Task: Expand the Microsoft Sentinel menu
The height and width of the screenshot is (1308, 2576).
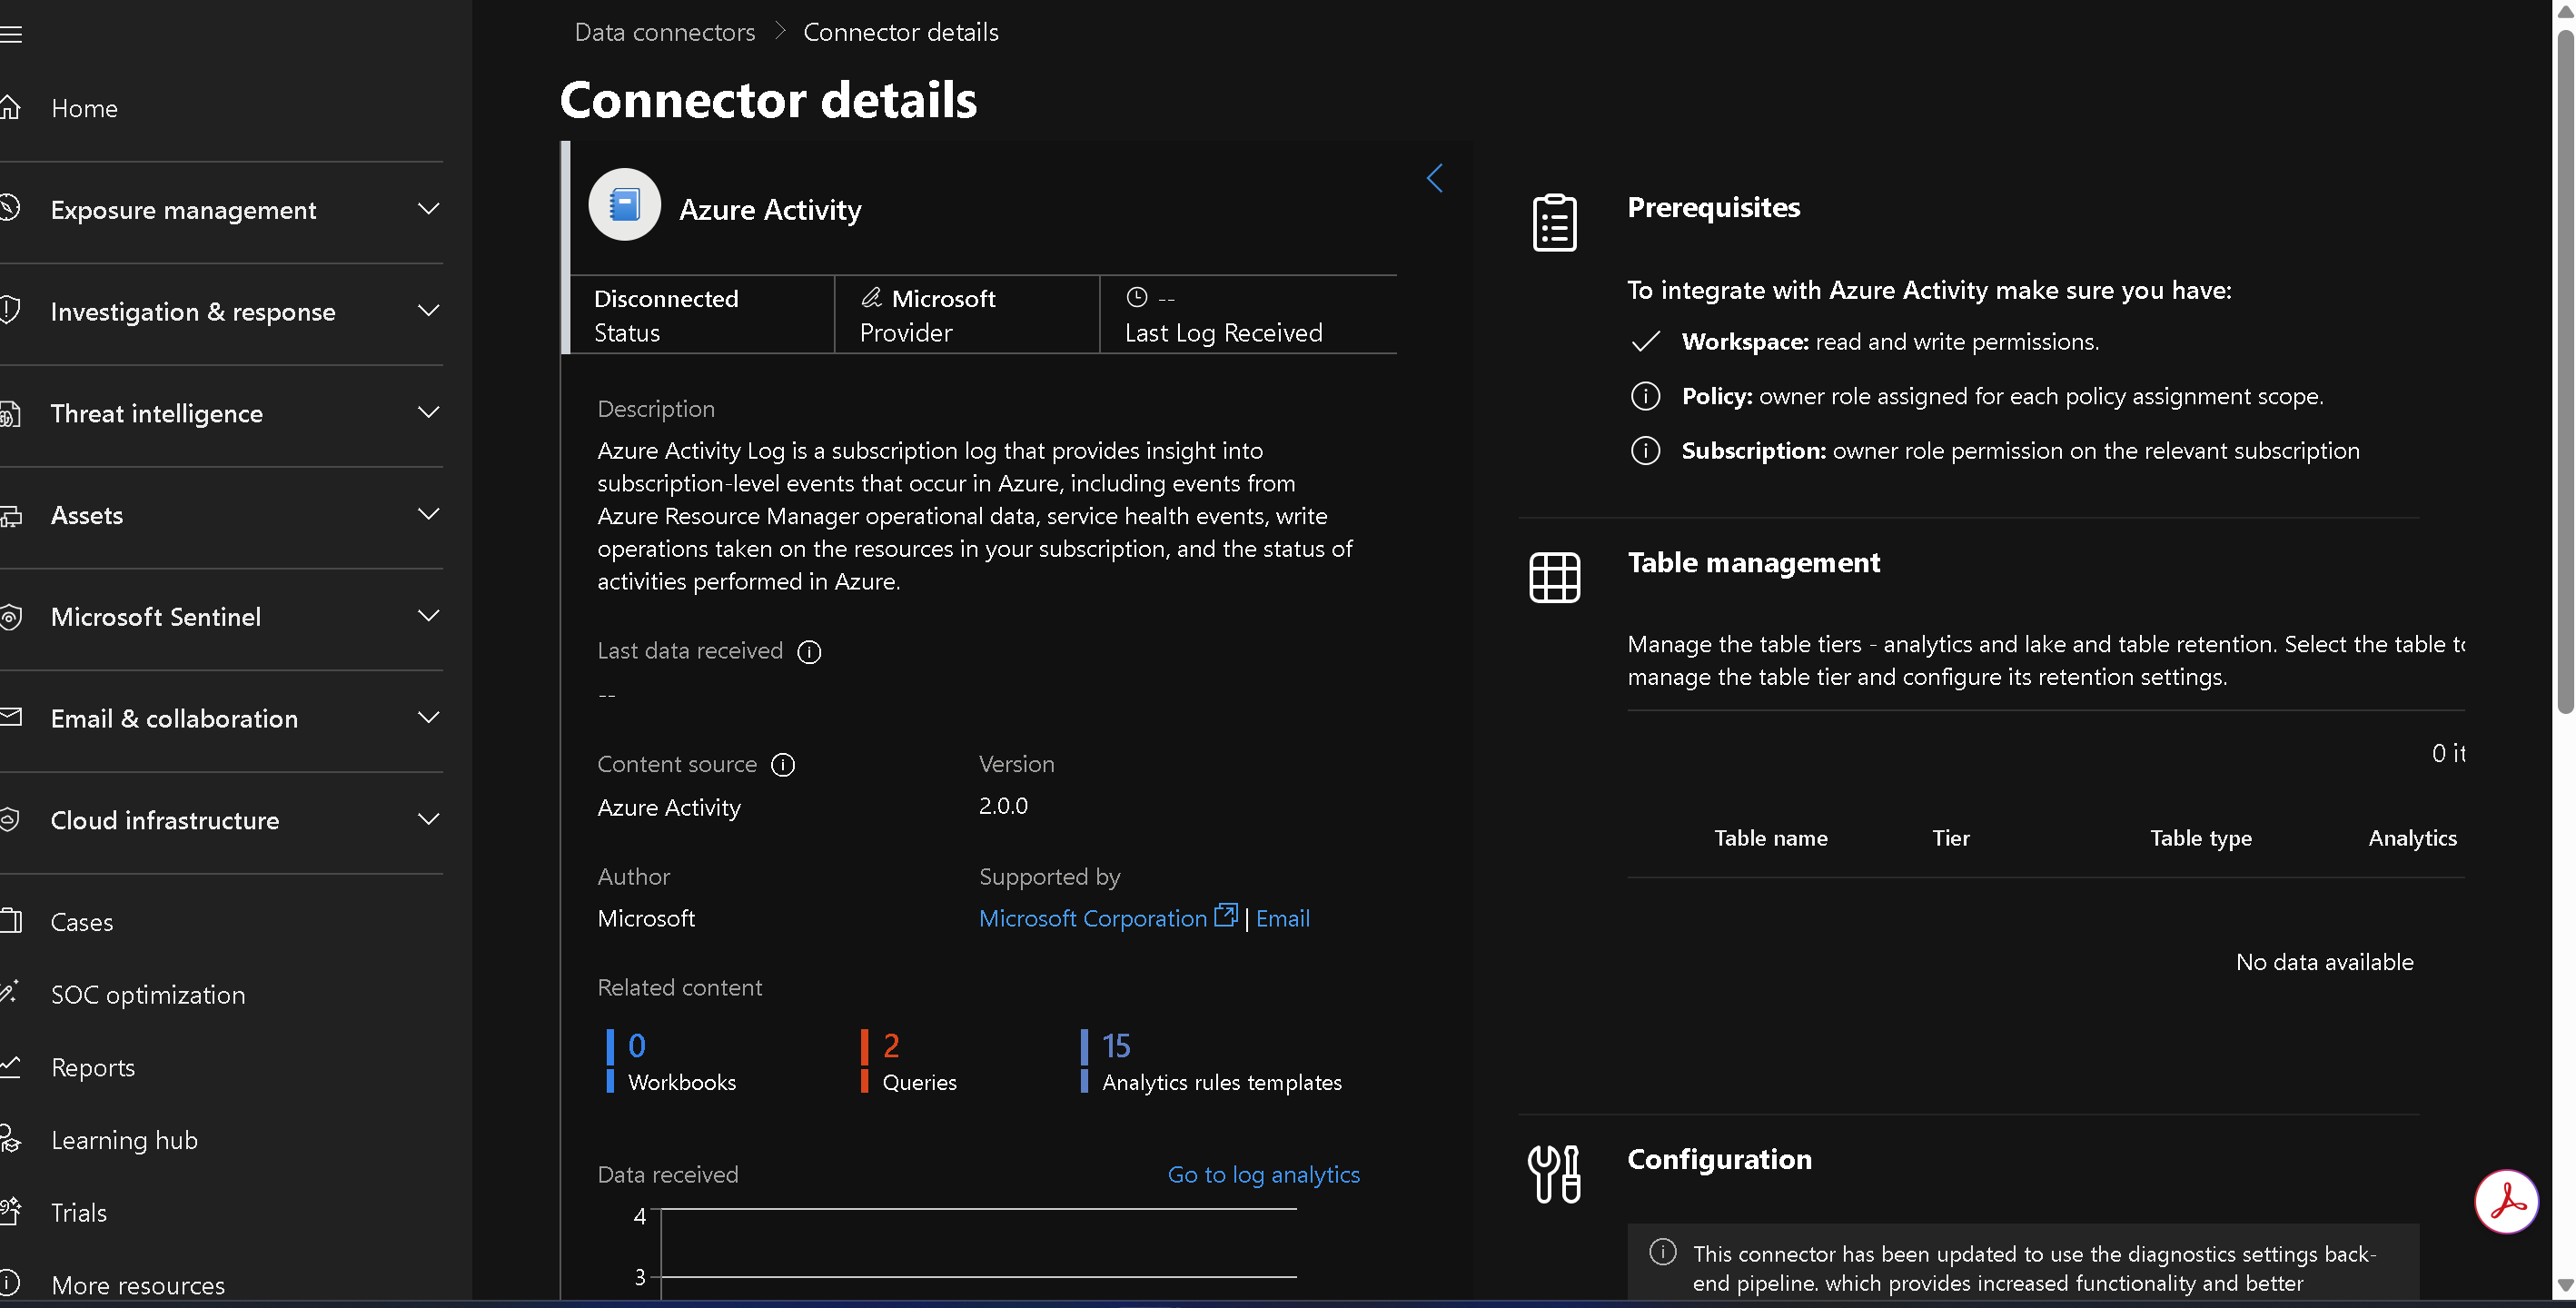Action: pyautogui.click(x=428, y=616)
